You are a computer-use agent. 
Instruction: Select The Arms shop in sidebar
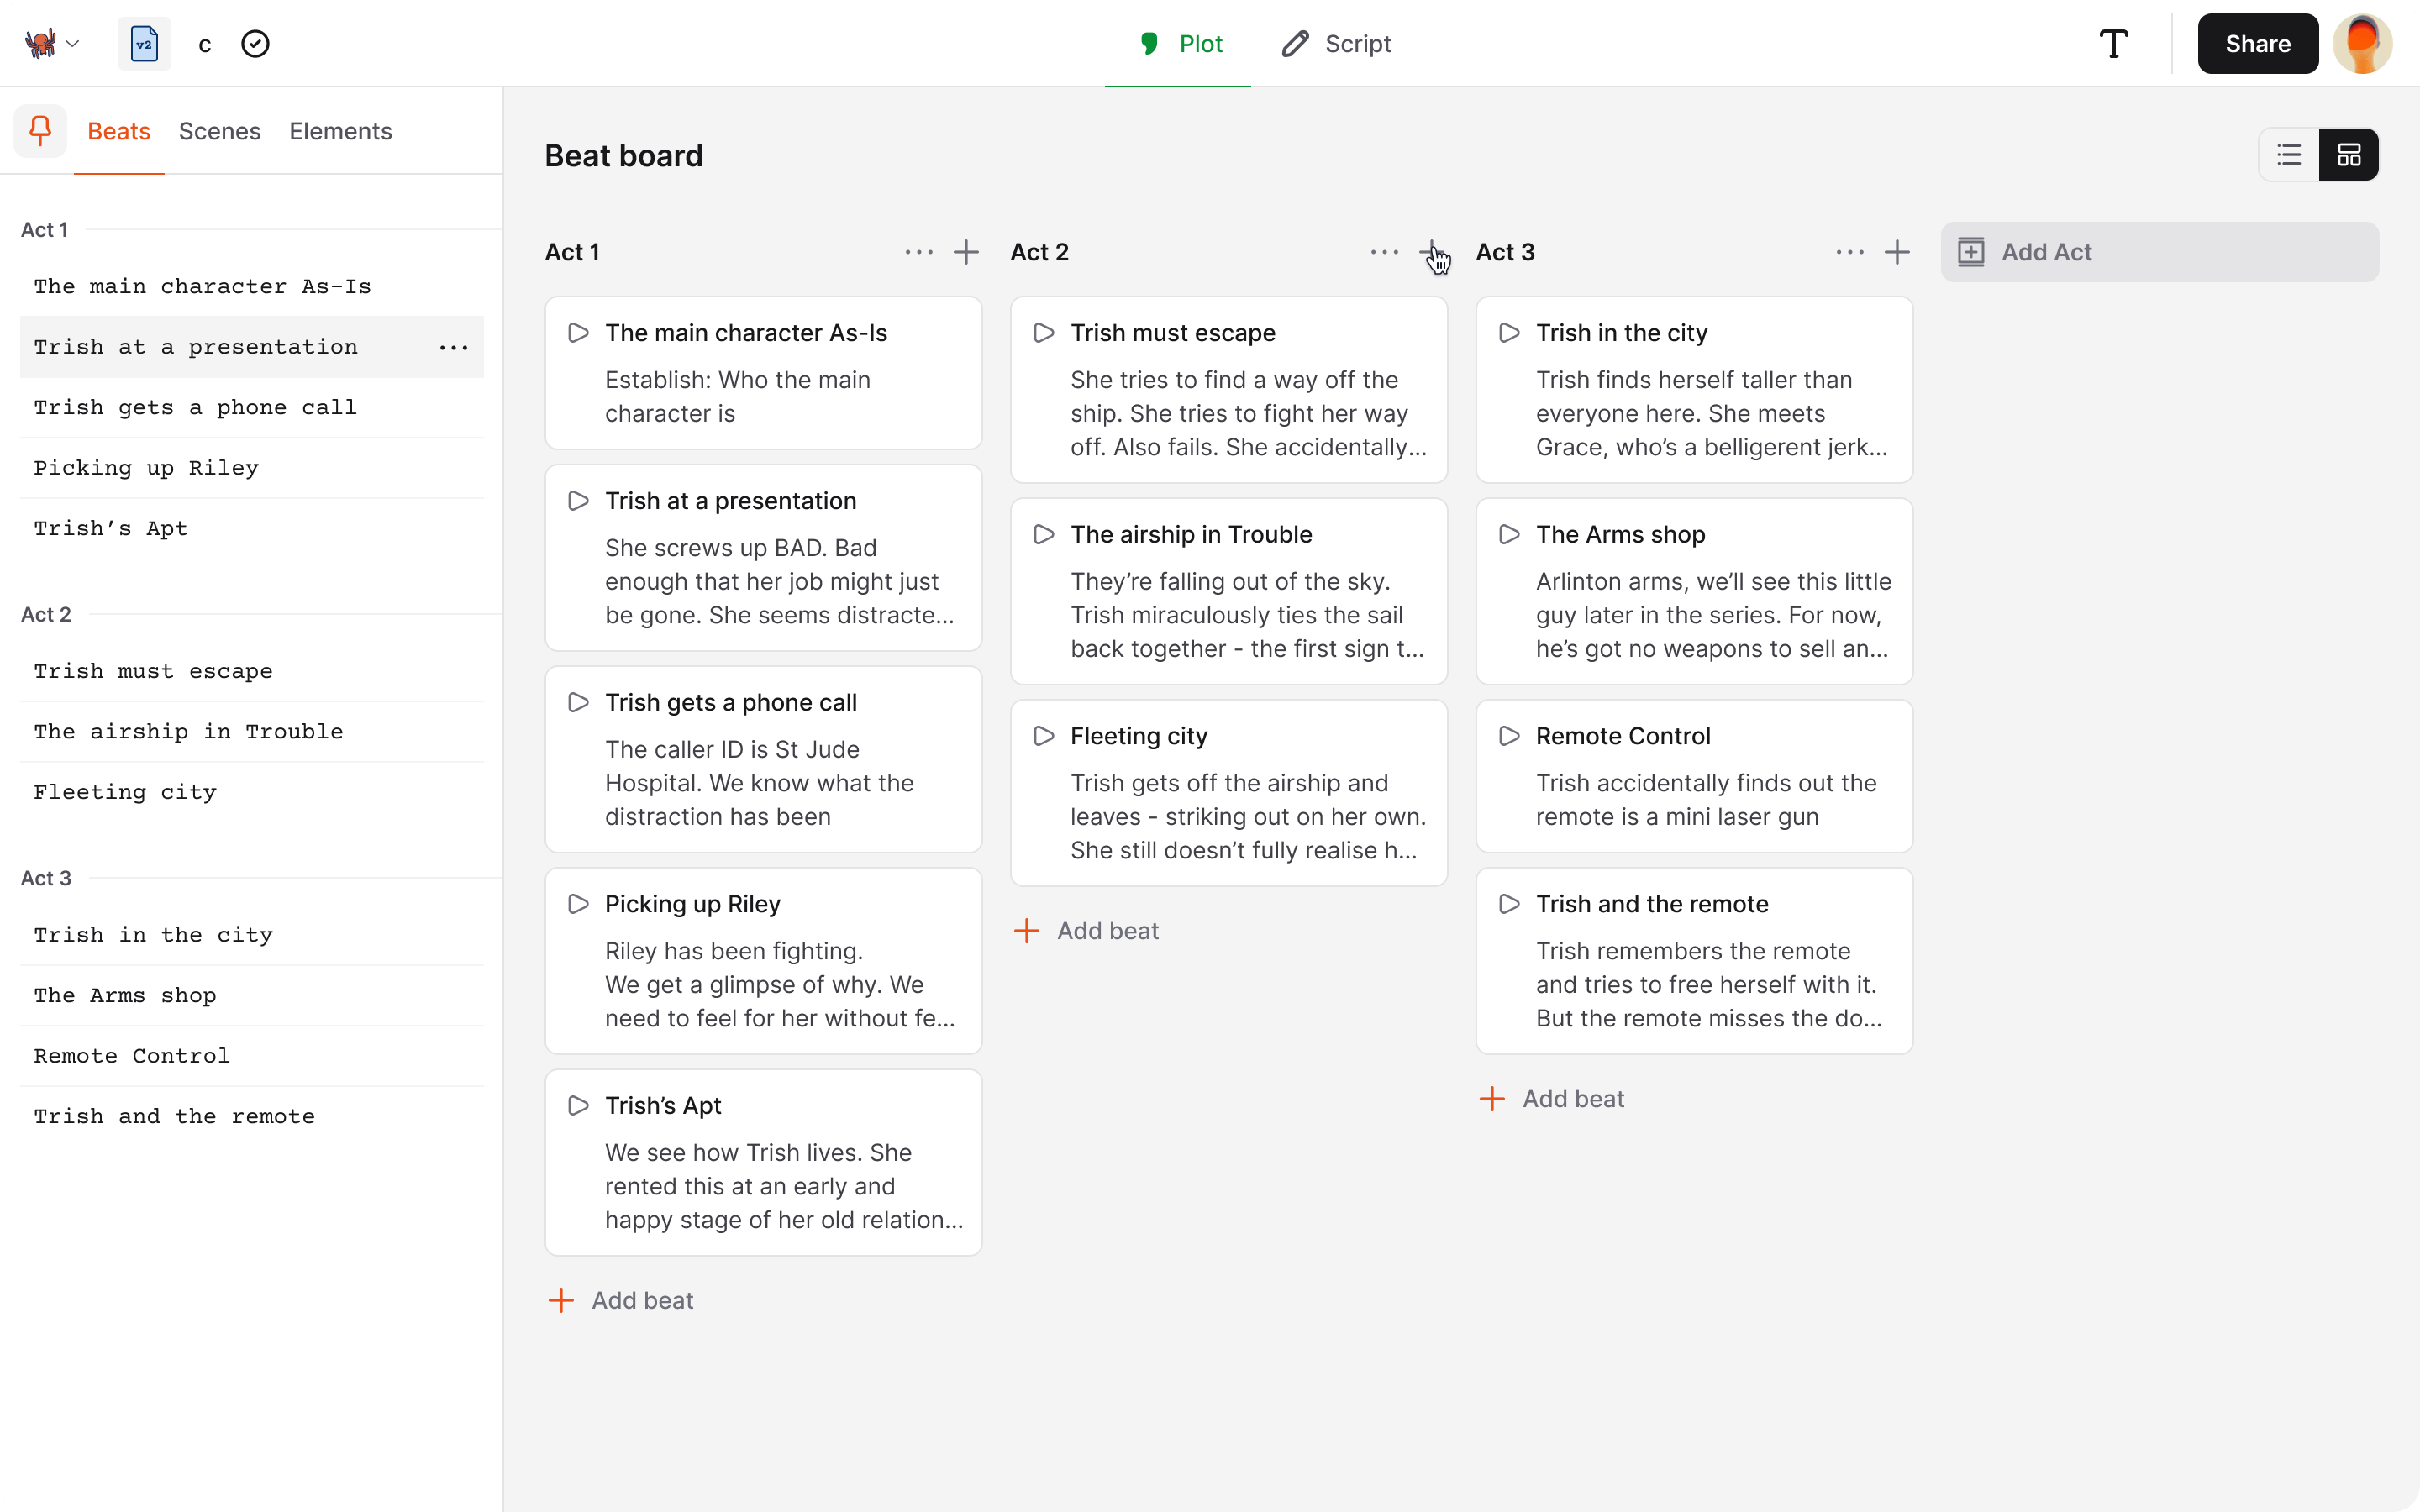click(x=252, y=996)
